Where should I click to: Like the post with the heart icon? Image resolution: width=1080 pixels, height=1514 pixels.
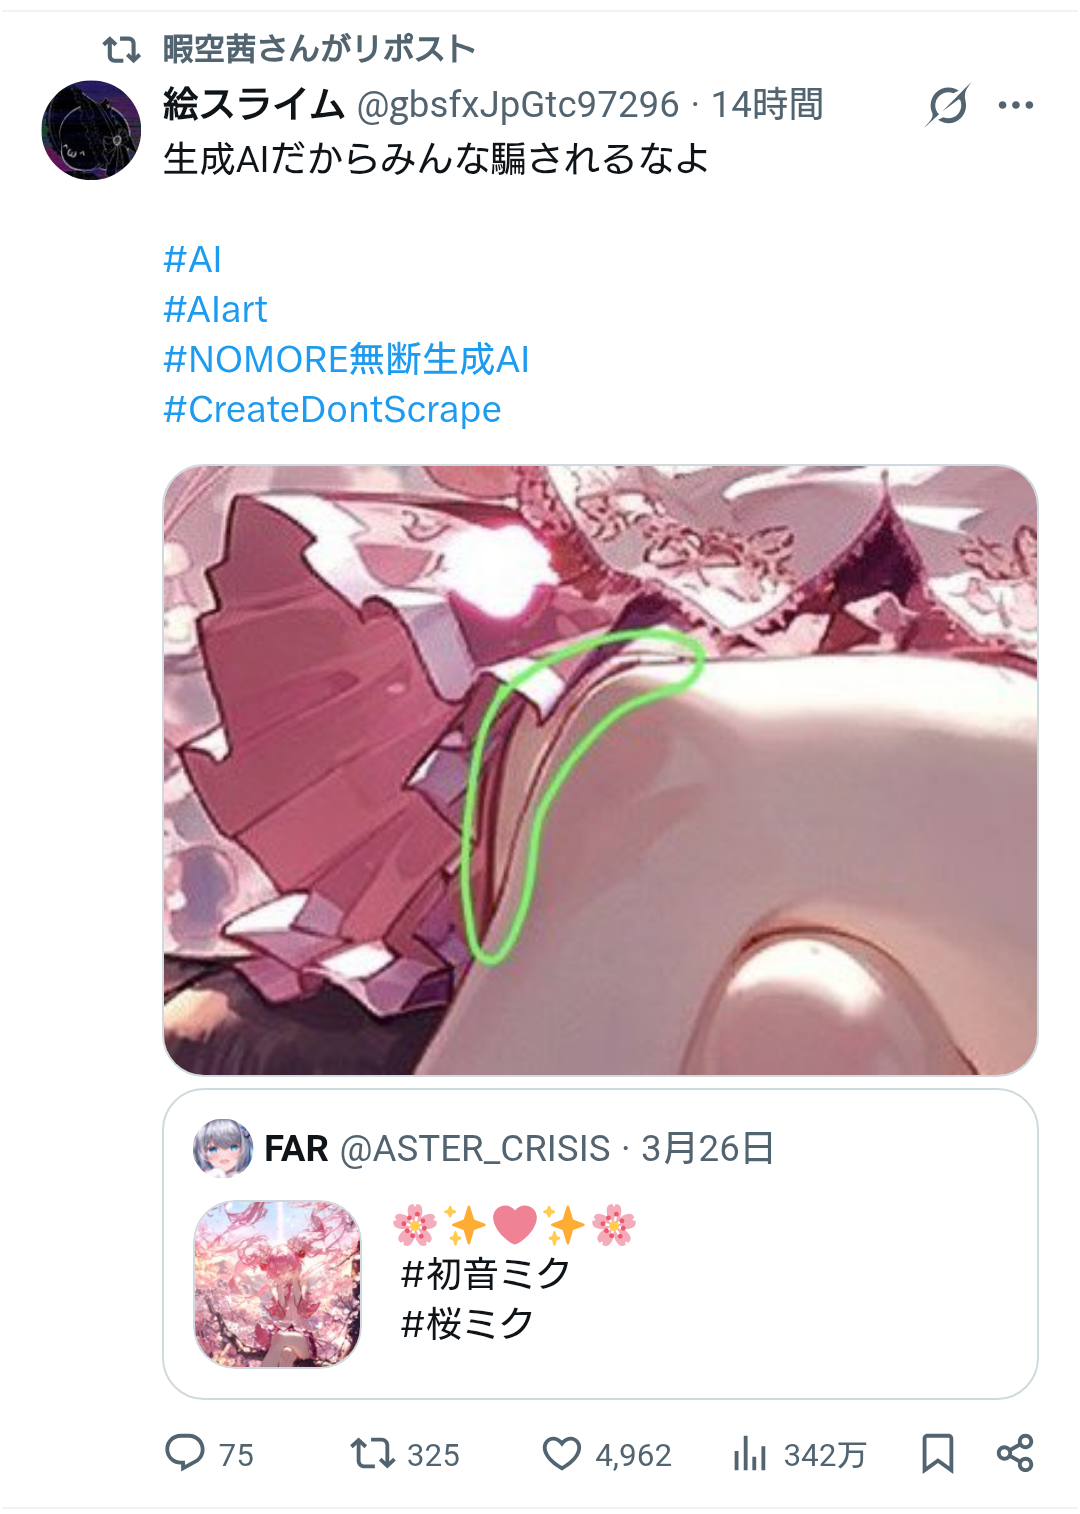[561, 1454]
